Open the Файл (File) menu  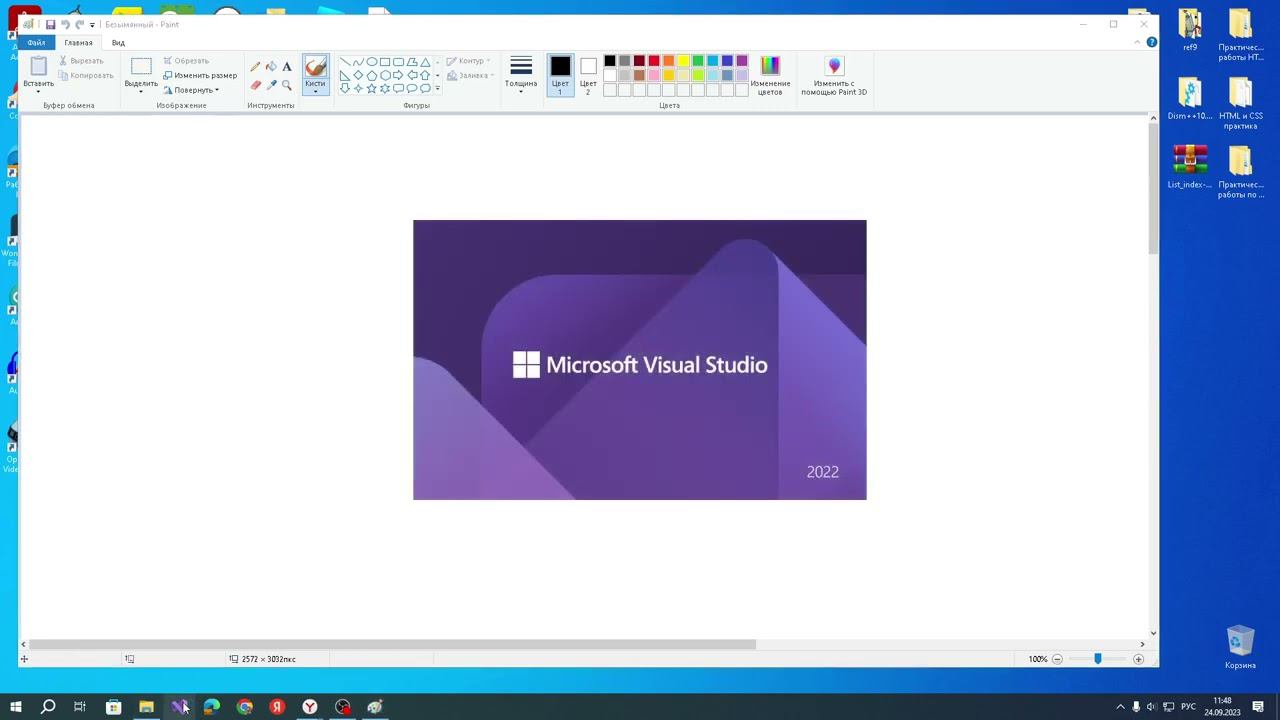click(x=37, y=43)
